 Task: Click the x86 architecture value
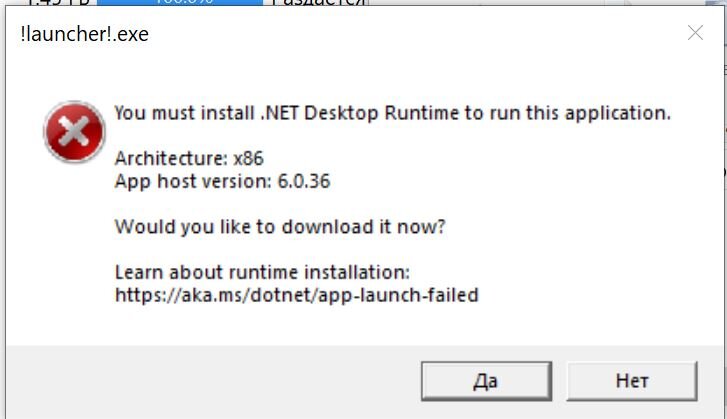(249, 158)
